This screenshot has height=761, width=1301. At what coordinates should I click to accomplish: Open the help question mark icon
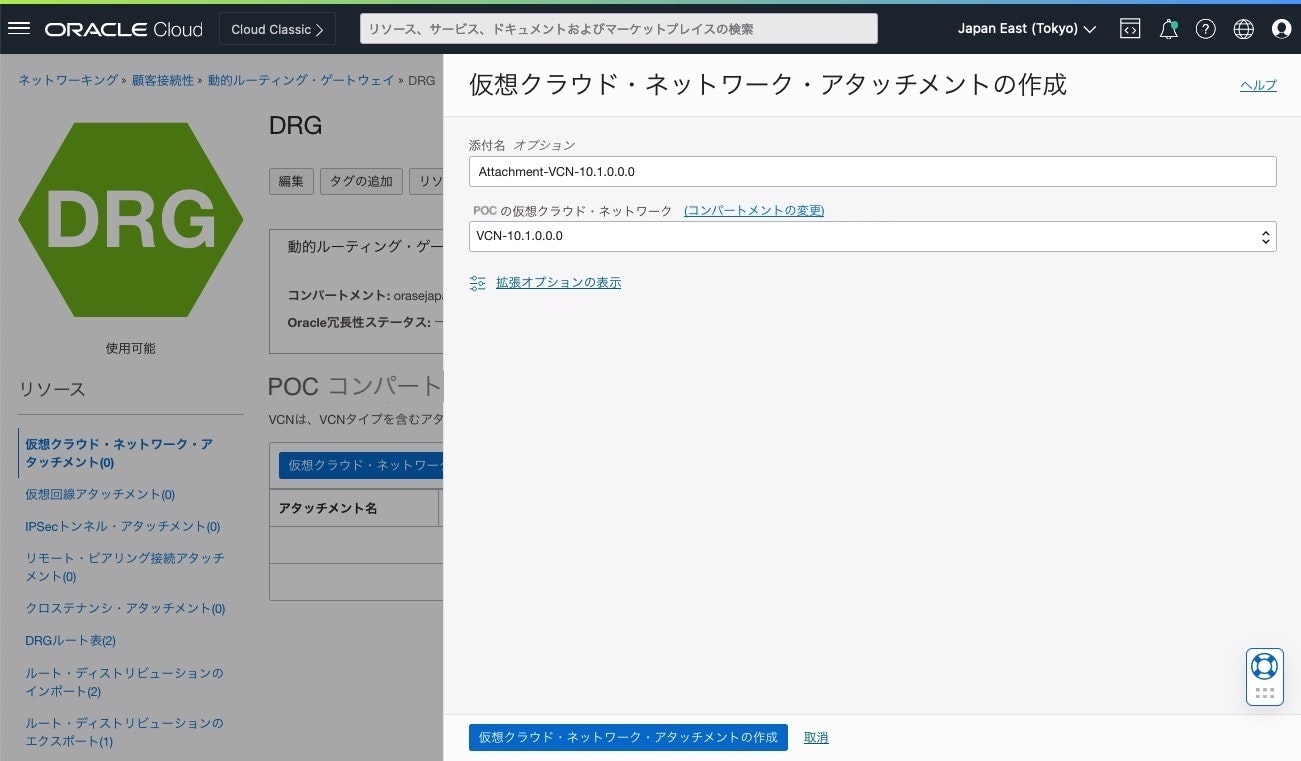(1206, 29)
